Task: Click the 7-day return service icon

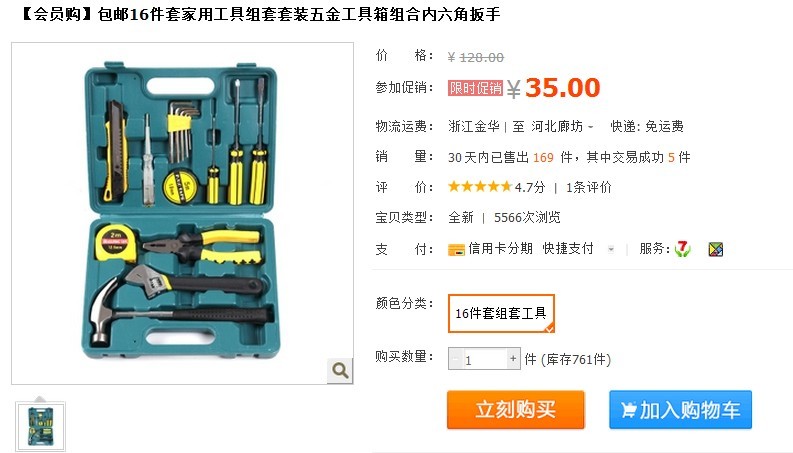Action: (x=682, y=249)
